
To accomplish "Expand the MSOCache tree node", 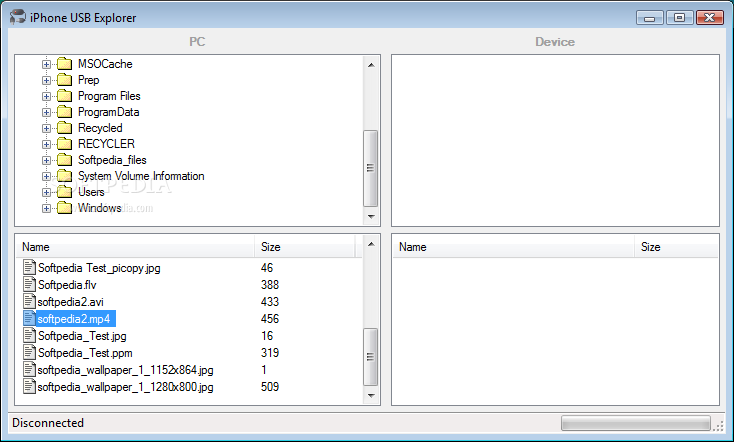I will pyautogui.click(x=46, y=64).
